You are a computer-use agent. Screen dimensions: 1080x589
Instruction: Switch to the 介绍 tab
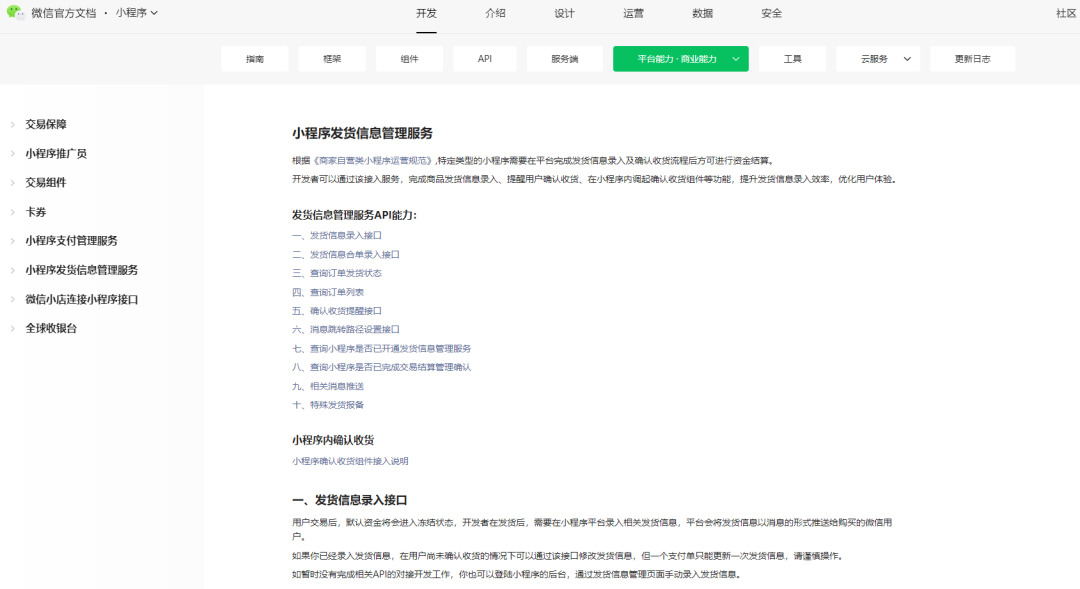[x=496, y=14]
